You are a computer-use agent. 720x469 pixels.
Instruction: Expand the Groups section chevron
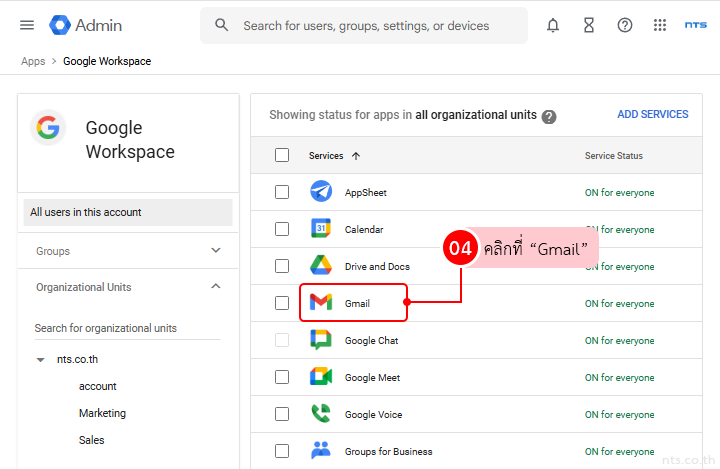point(216,251)
